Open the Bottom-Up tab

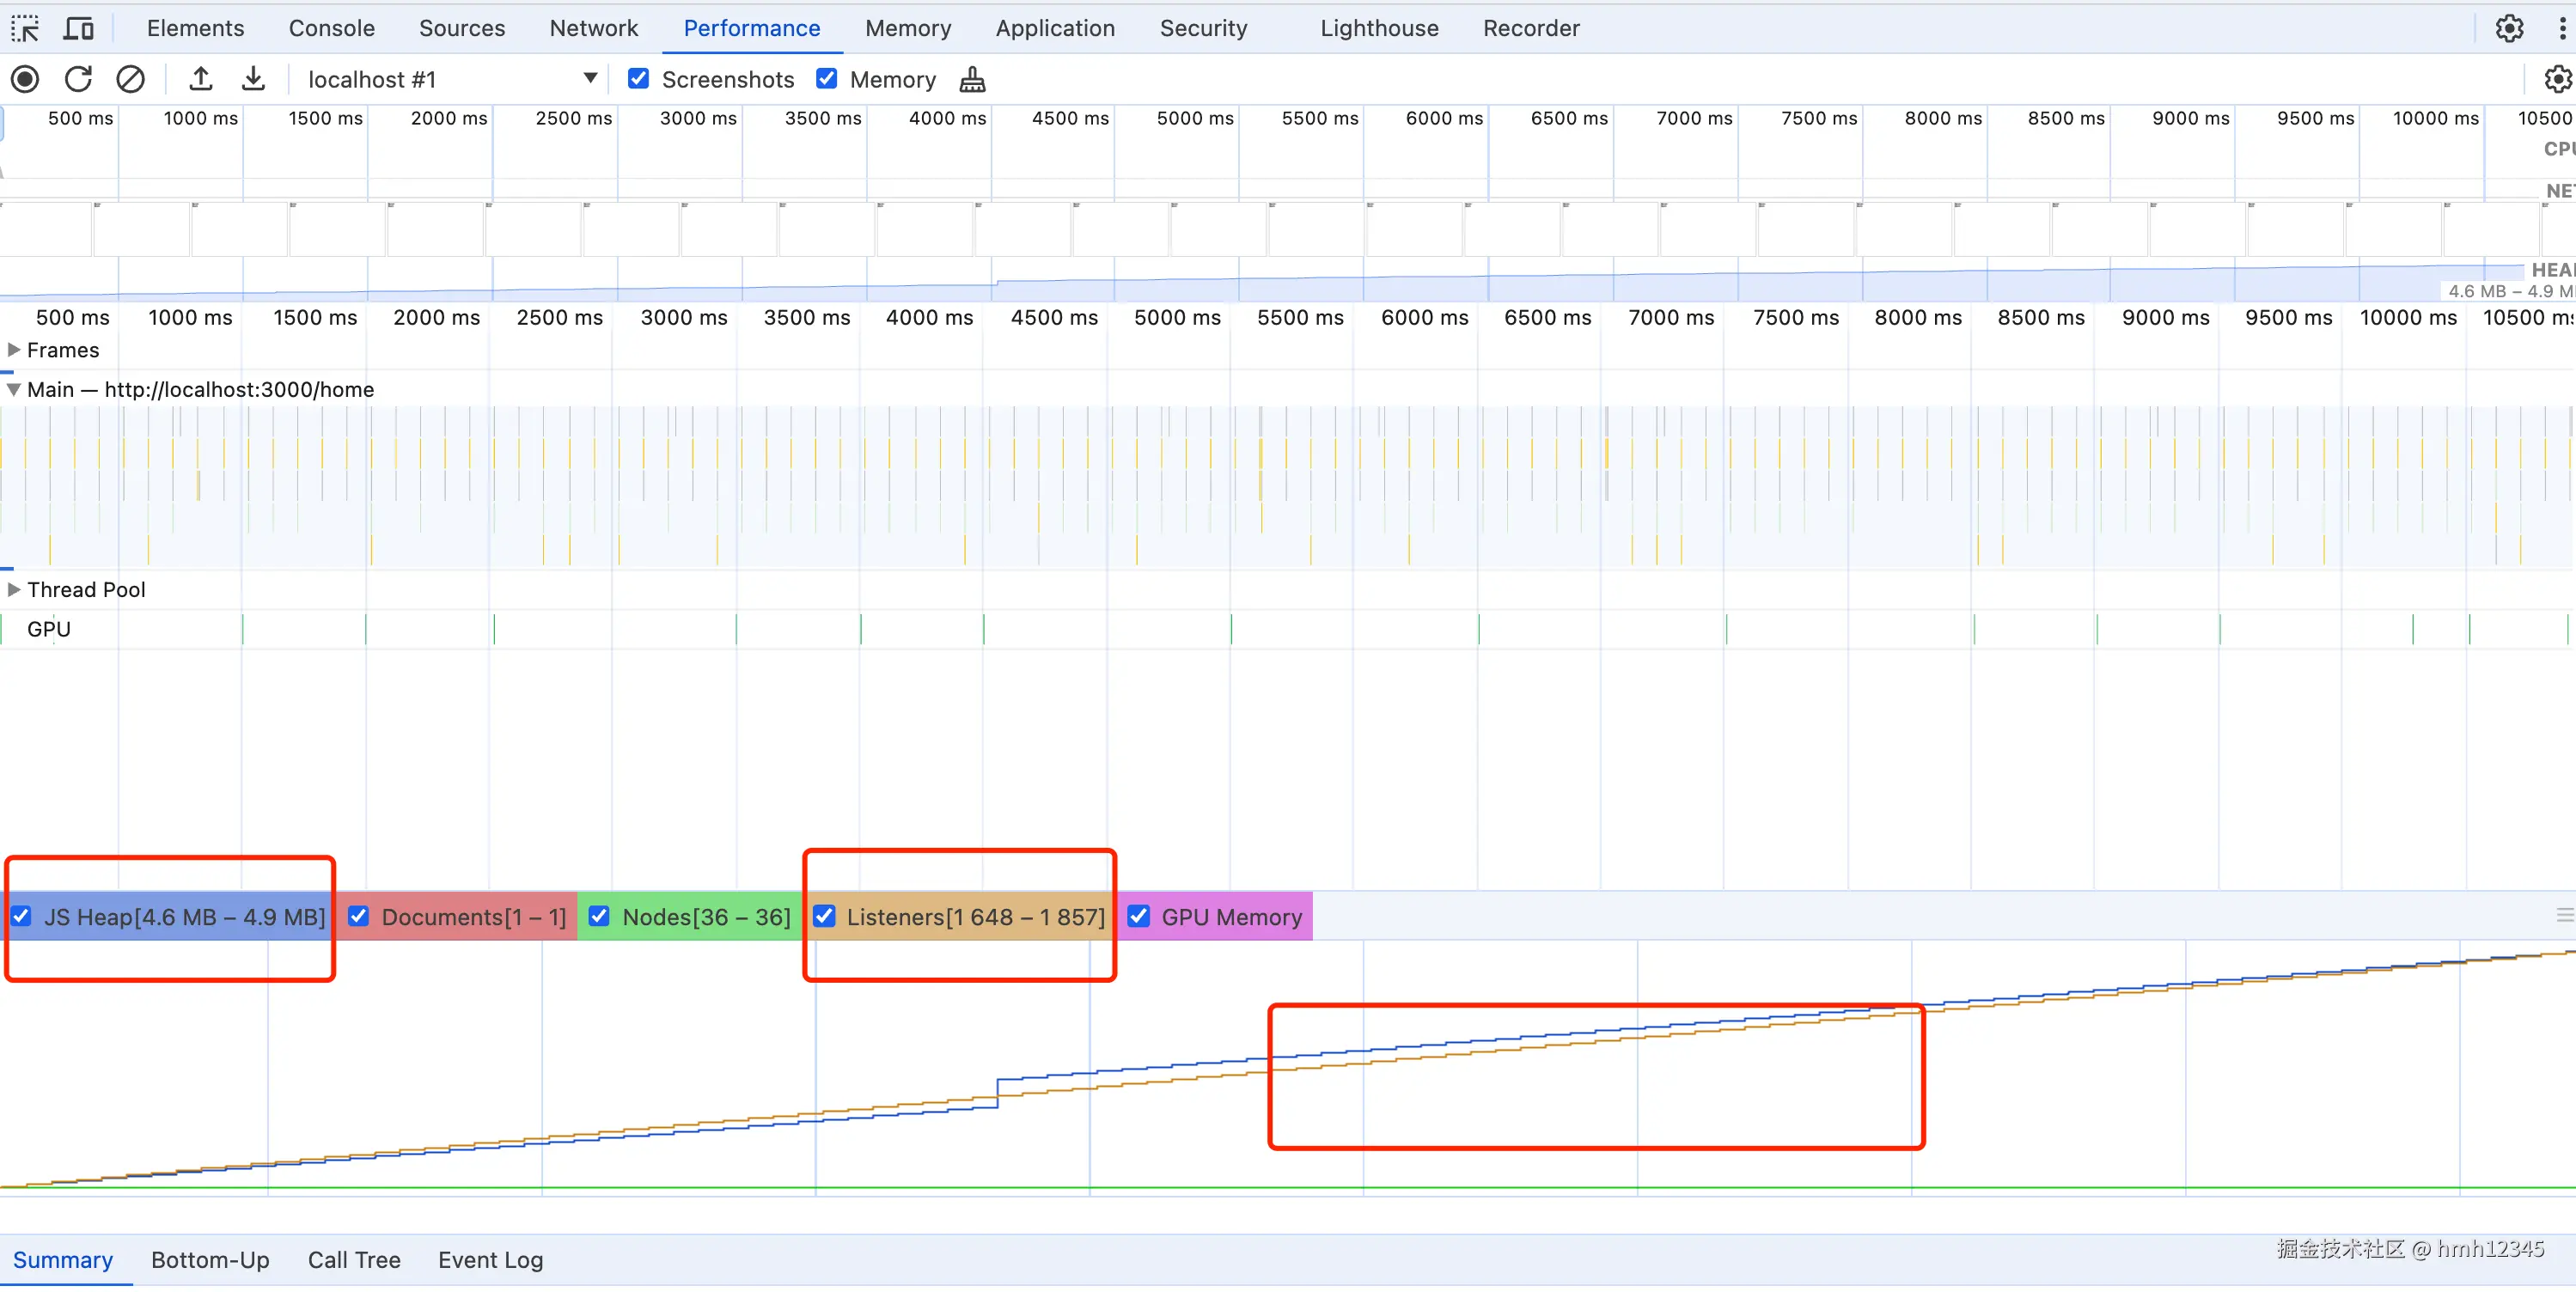coord(210,1259)
